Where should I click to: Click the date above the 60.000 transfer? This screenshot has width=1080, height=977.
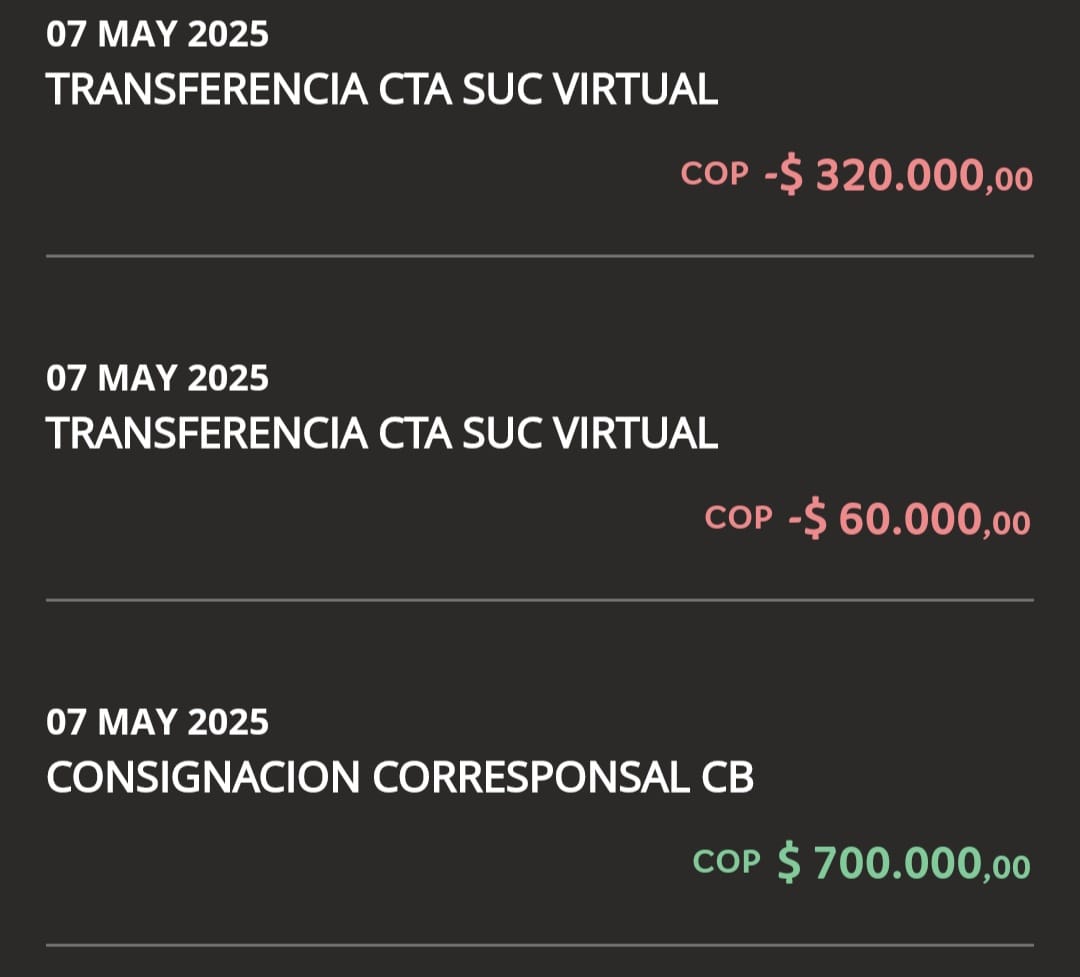pyautogui.click(x=157, y=378)
